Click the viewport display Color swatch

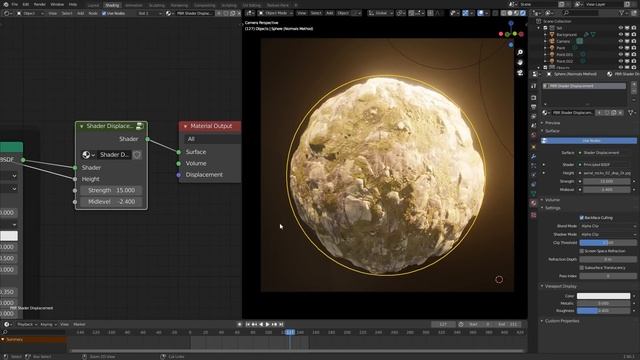pos(603,296)
